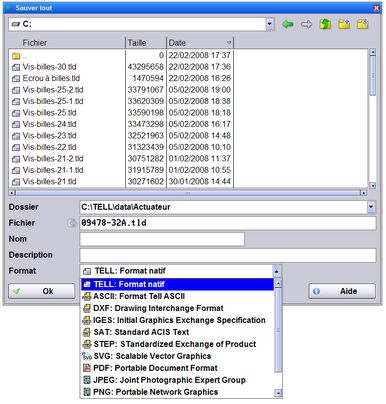Select file Vis-billes-25.tld

coord(49,113)
